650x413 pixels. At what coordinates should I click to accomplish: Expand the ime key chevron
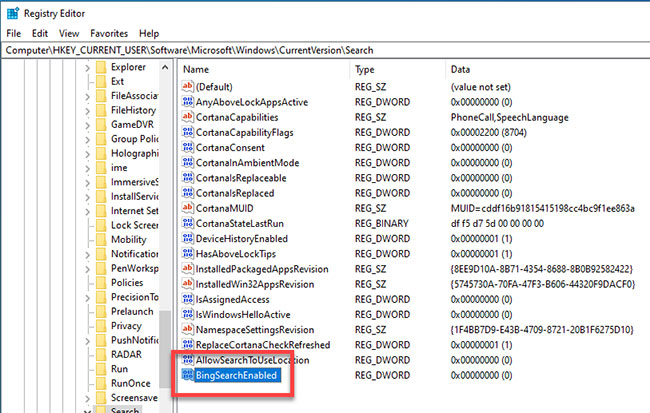coord(87,168)
